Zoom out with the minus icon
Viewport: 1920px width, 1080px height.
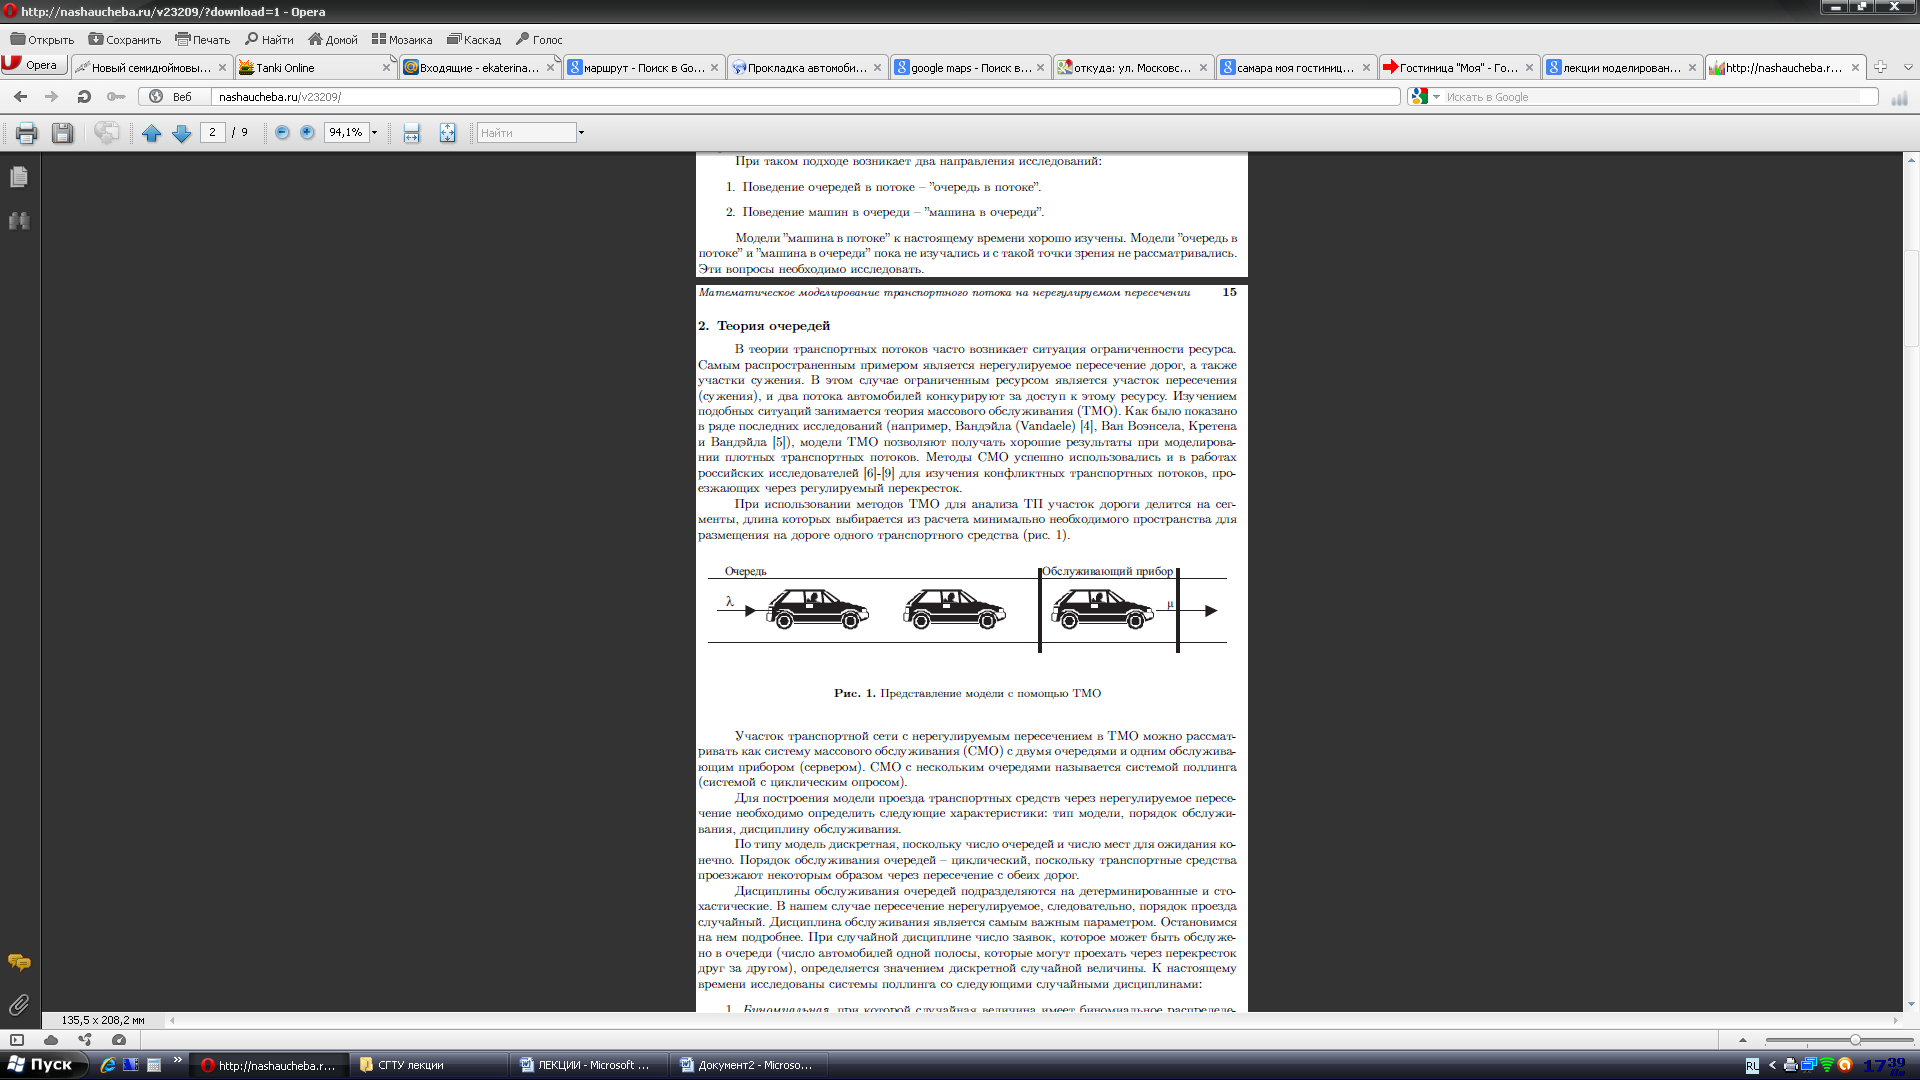282,133
